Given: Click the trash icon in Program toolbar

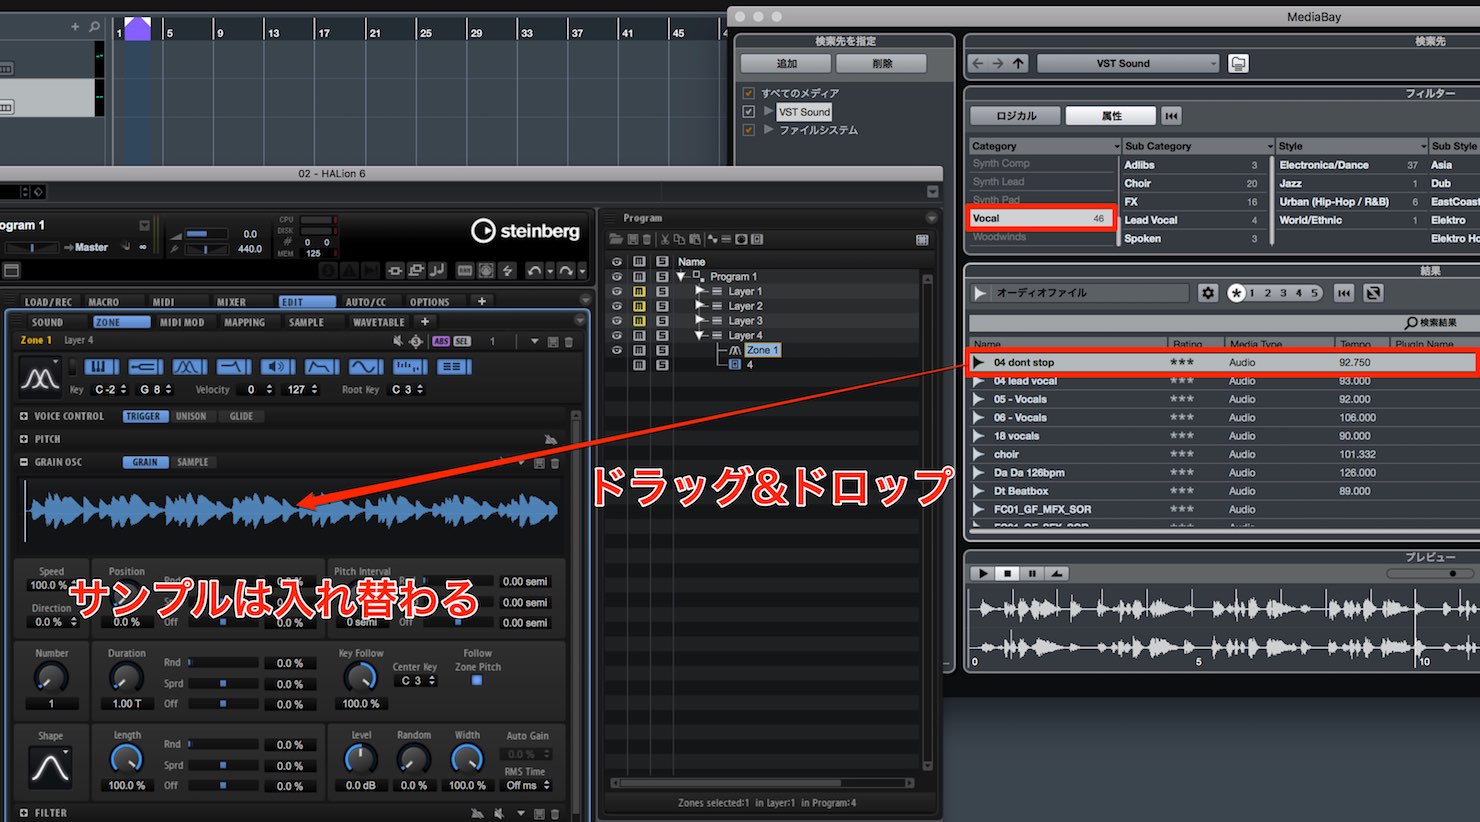Looking at the screenshot, I should (647, 239).
